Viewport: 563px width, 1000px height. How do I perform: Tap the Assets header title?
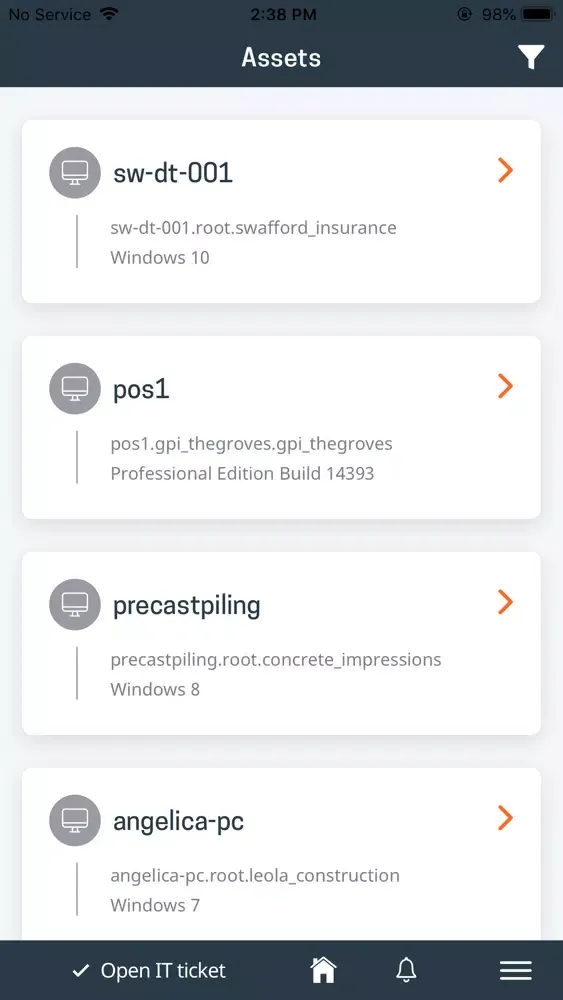(x=281, y=58)
